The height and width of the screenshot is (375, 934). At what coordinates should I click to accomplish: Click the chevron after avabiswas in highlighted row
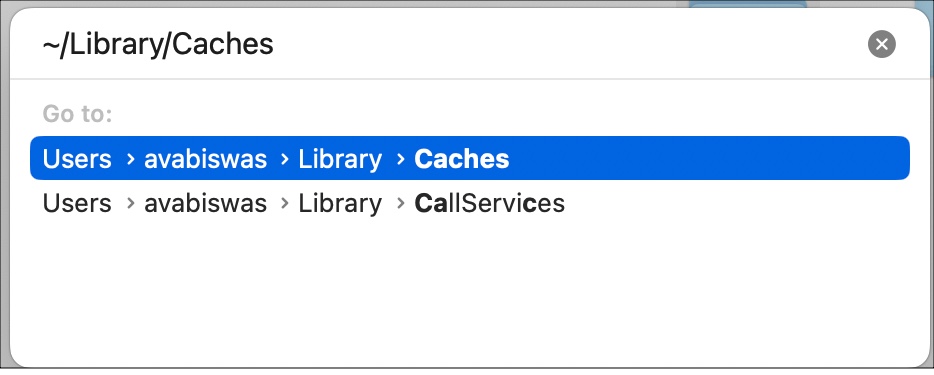285,159
